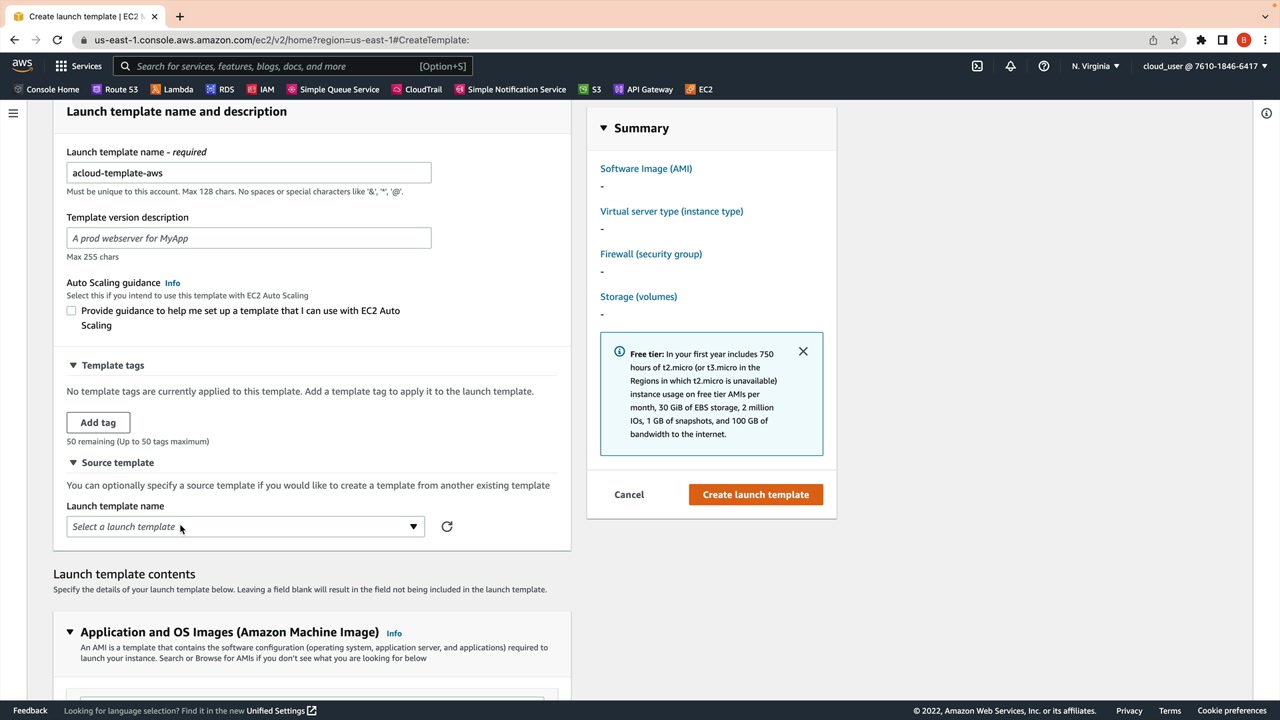The image size is (1280, 720).
Task: Open the Terms footer link
Action: [1170, 711]
